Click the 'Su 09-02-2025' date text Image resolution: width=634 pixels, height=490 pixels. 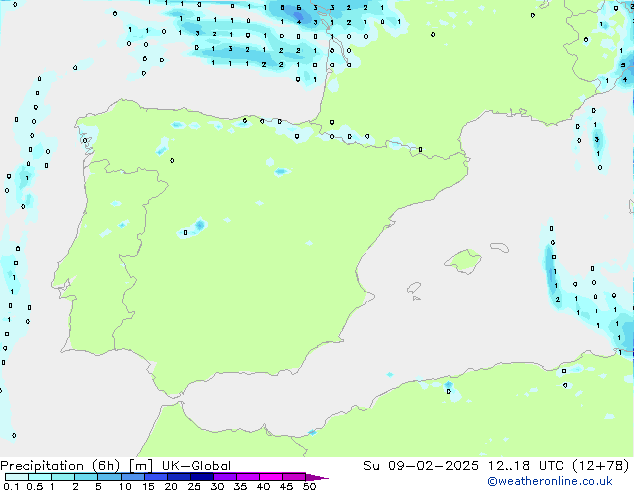pyautogui.click(x=421, y=466)
